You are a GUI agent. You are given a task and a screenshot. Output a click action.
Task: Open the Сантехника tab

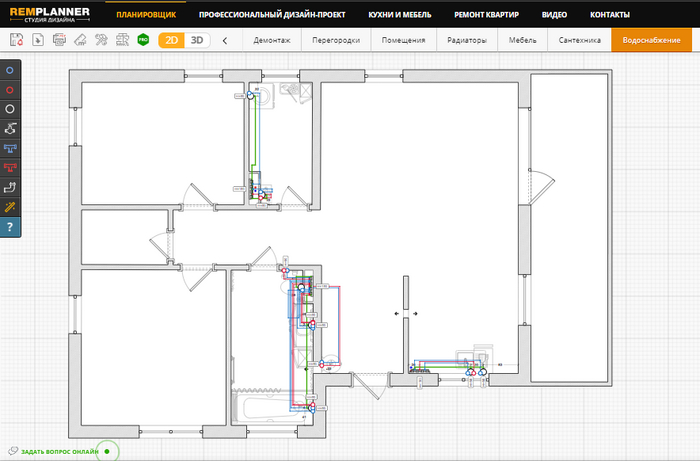(579, 41)
